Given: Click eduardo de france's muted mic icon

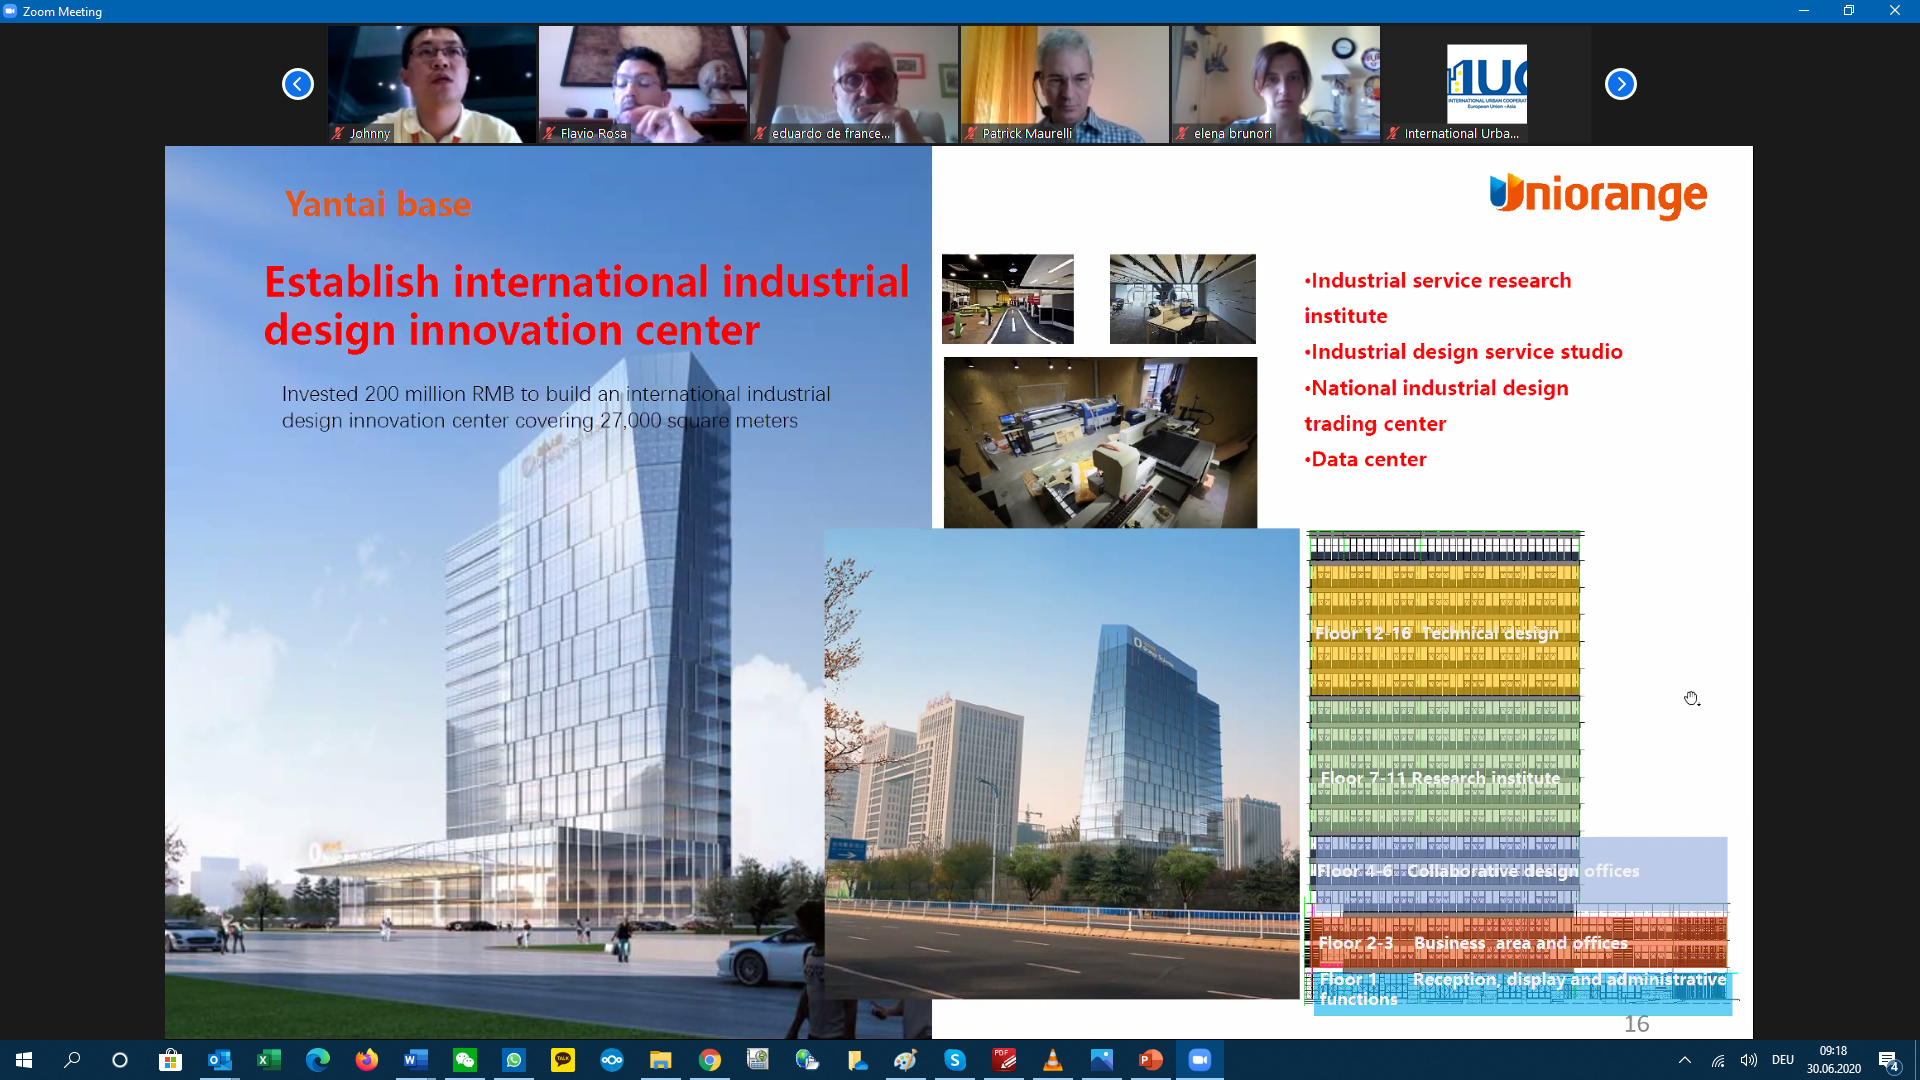Looking at the screenshot, I should [x=760, y=133].
